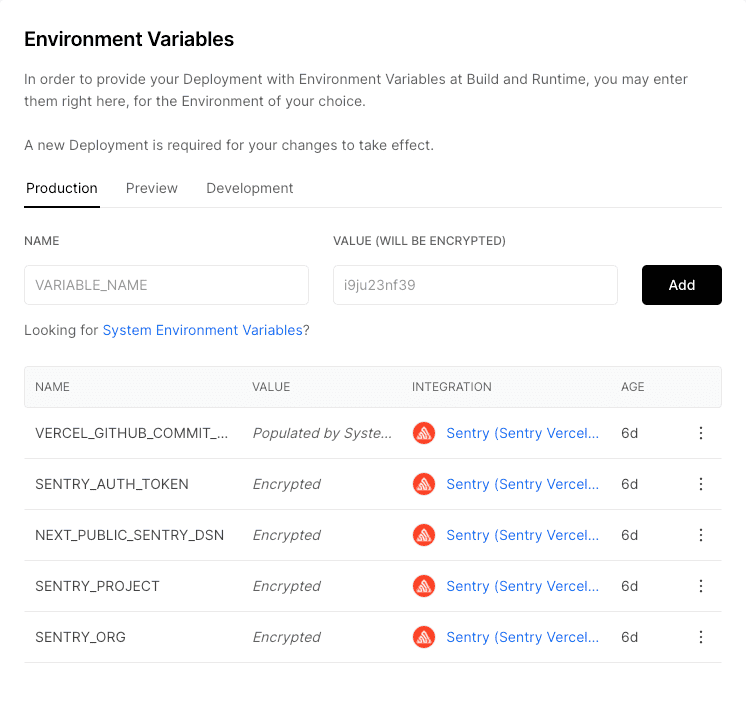Click Sentry icon in SENTRY_PROJECT row
Viewport: 746px width, 708px height.
pyautogui.click(x=424, y=586)
